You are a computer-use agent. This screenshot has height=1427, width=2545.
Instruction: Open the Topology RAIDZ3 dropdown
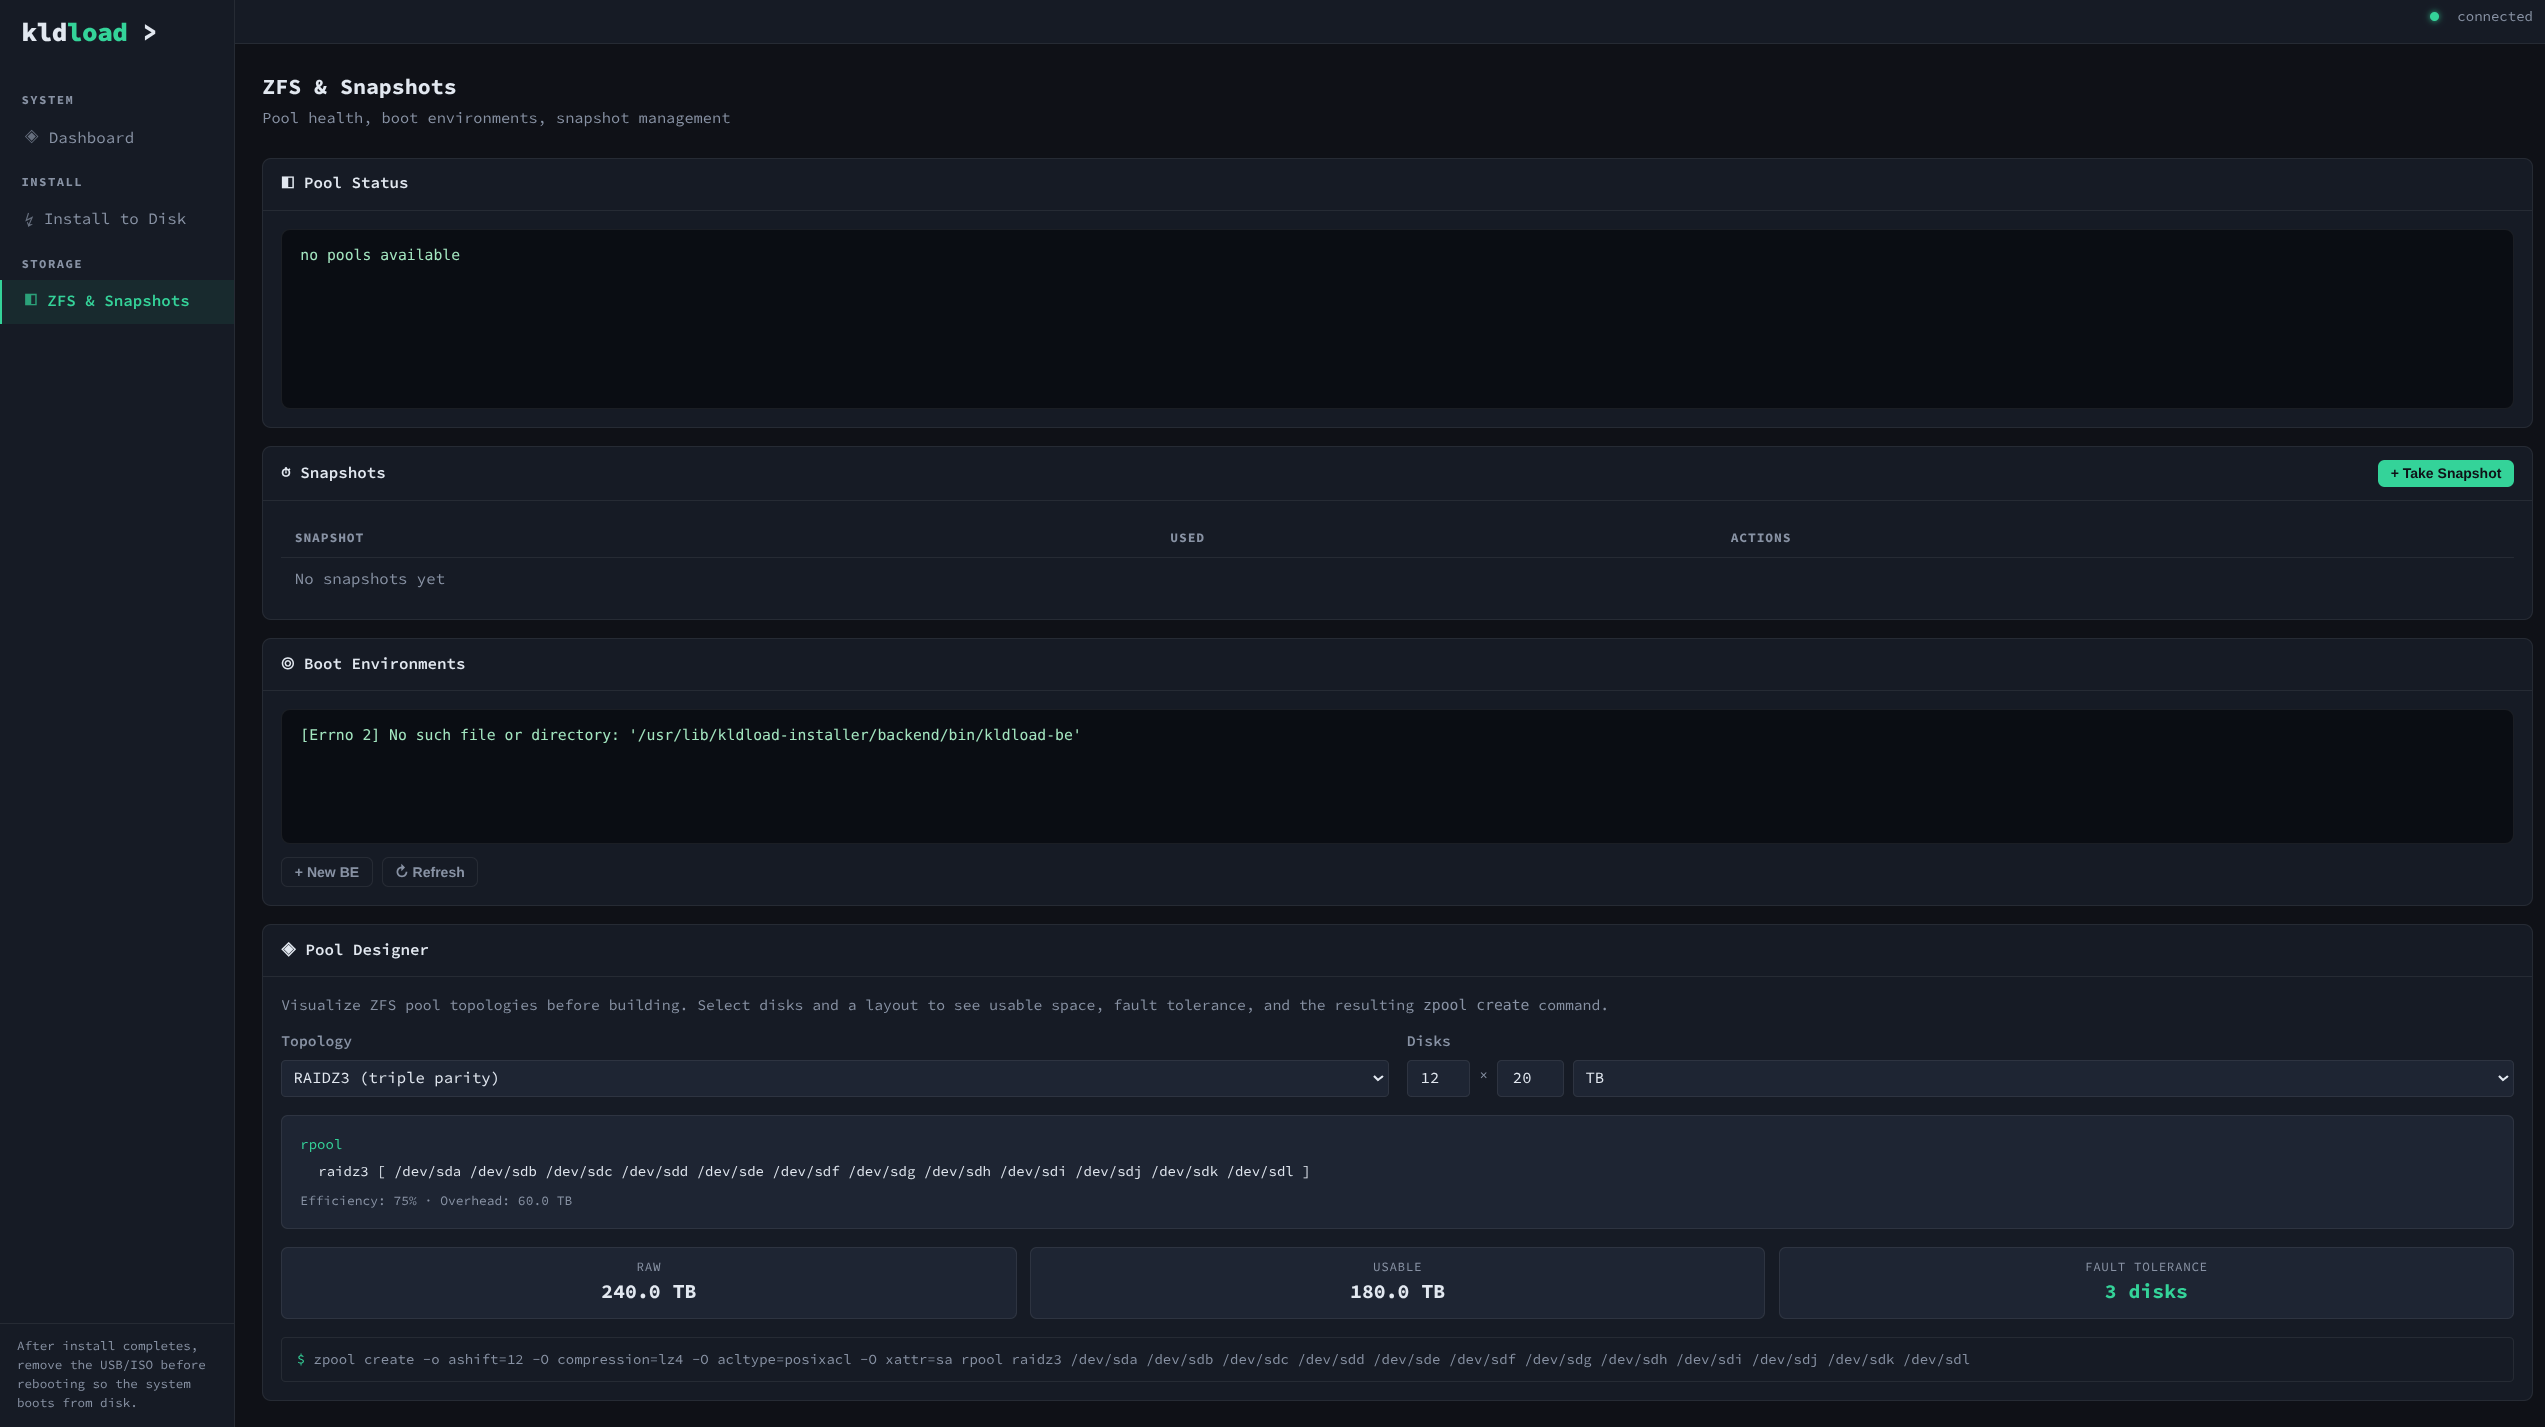point(834,1078)
